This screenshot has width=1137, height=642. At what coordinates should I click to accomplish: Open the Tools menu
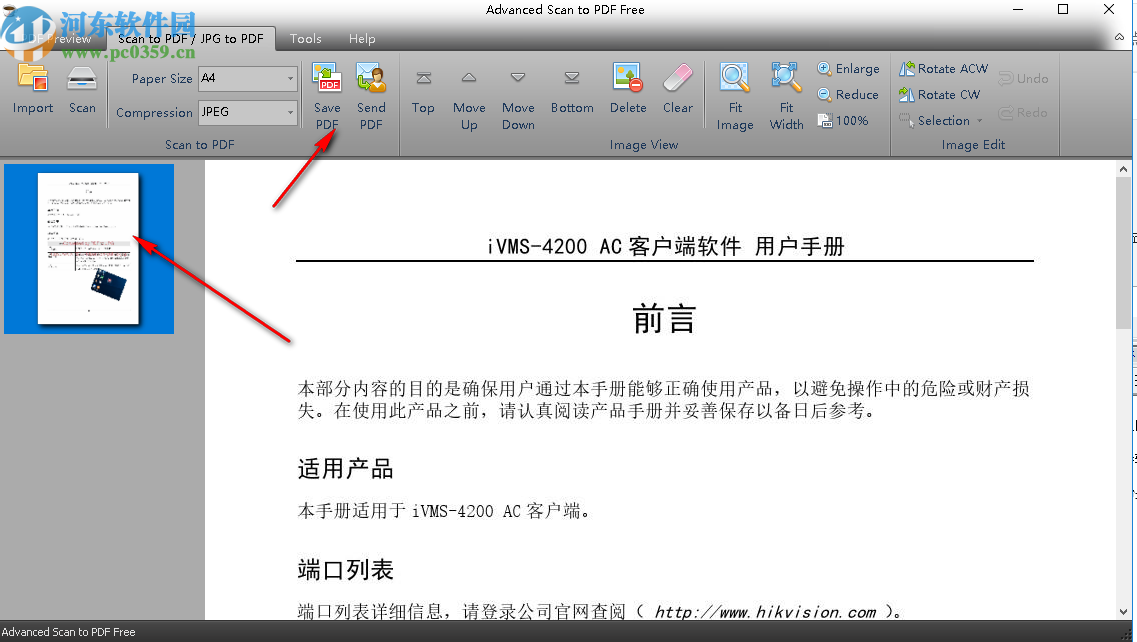305,39
